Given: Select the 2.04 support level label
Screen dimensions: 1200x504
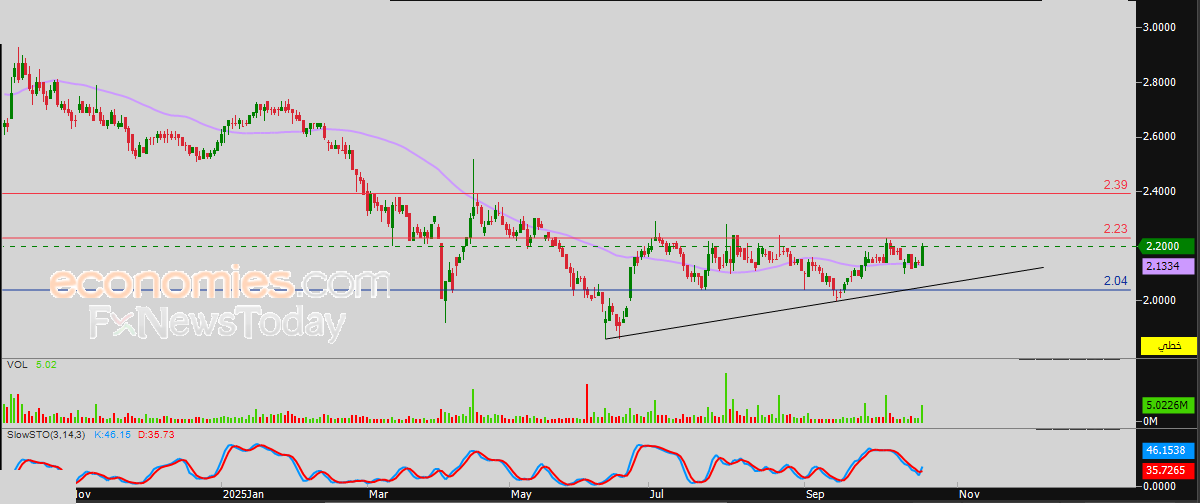Looking at the screenshot, I should [x=1115, y=281].
